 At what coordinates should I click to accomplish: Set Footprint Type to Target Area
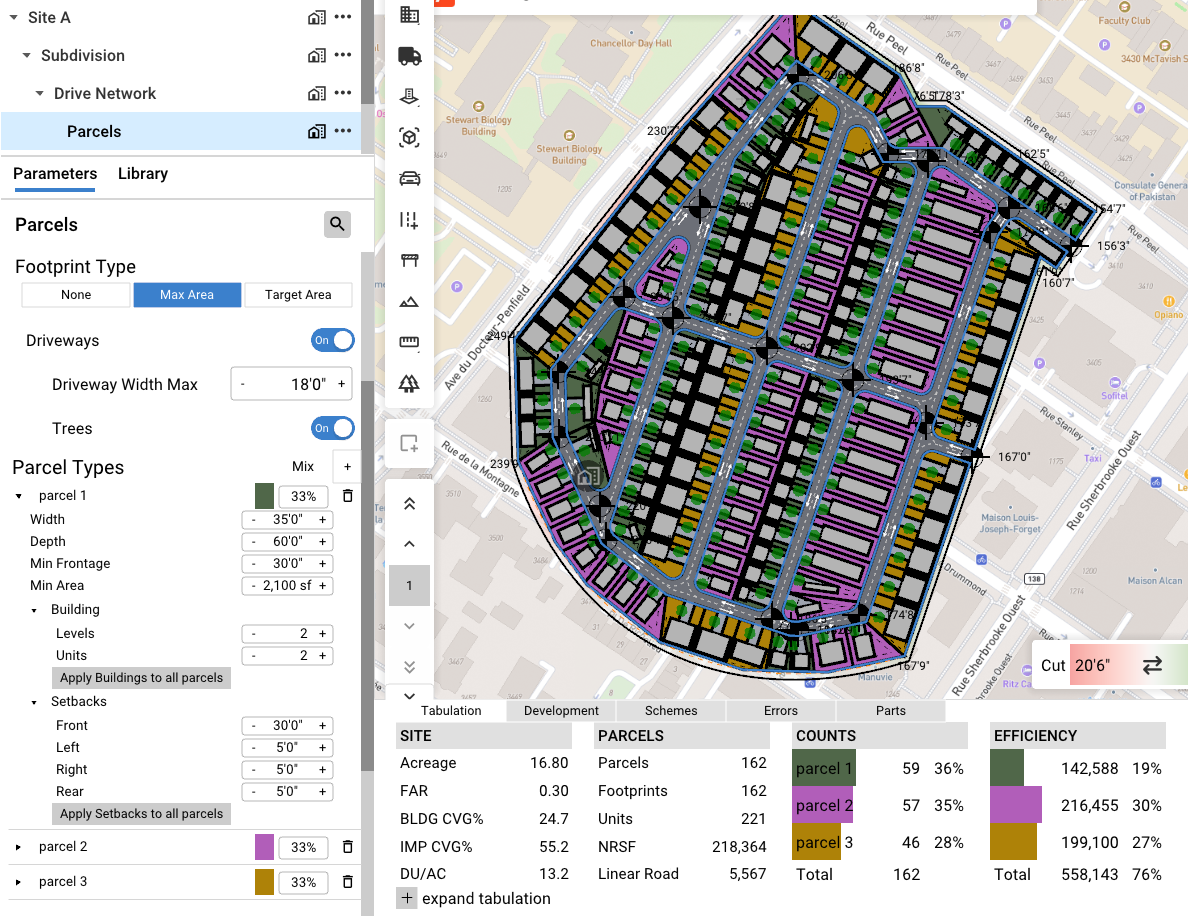tap(298, 295)
